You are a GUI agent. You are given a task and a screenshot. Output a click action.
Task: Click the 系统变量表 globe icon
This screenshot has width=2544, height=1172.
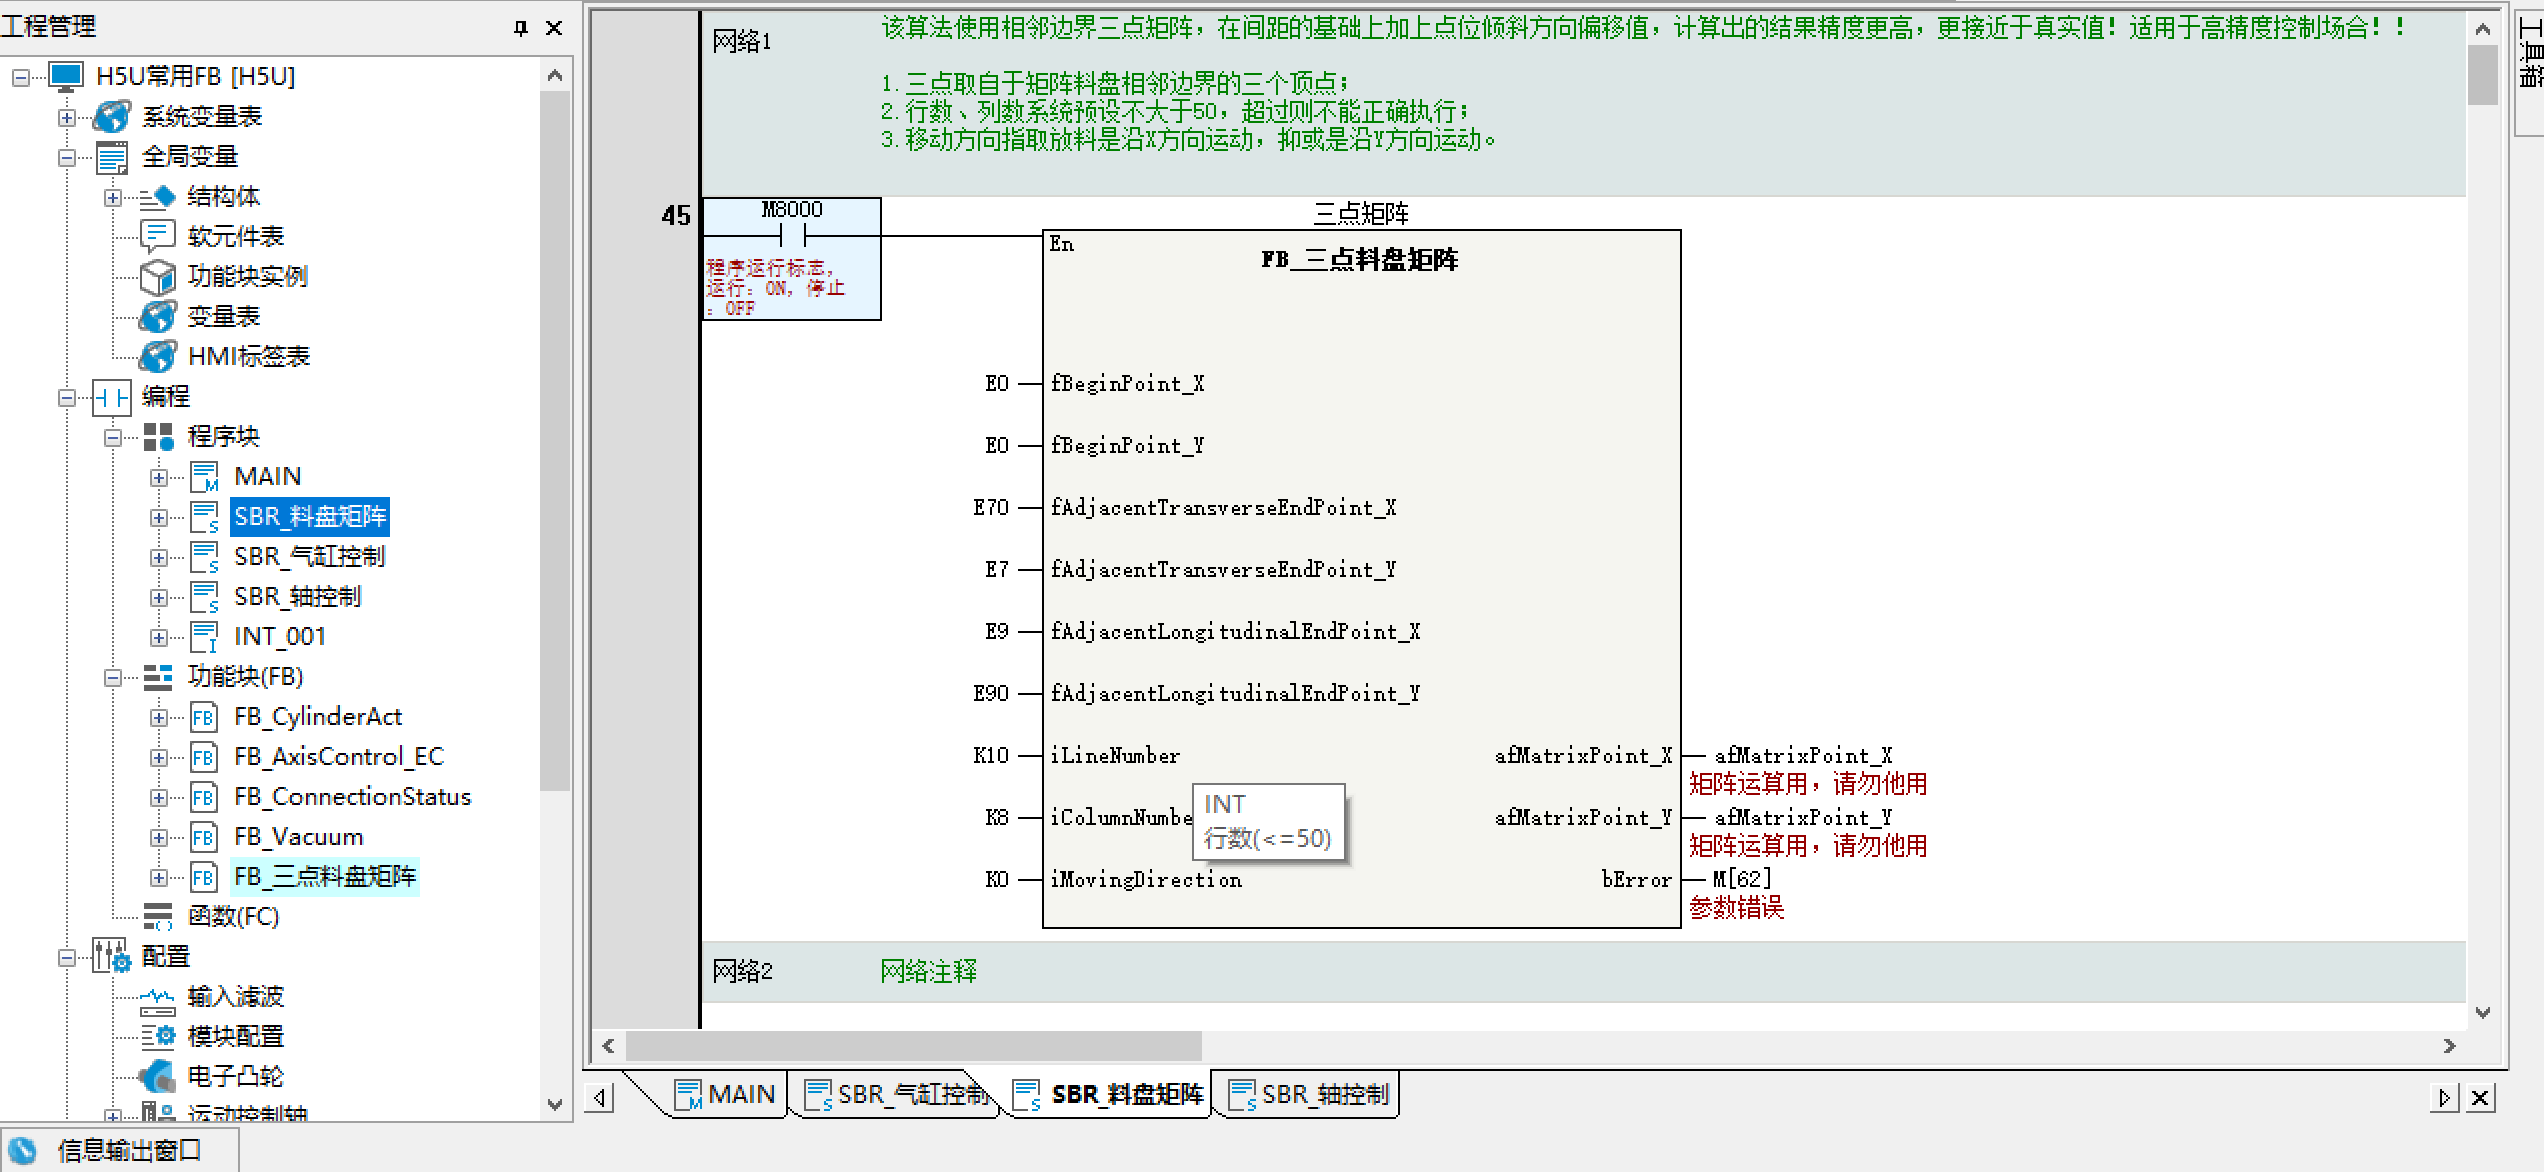(112, 117)
